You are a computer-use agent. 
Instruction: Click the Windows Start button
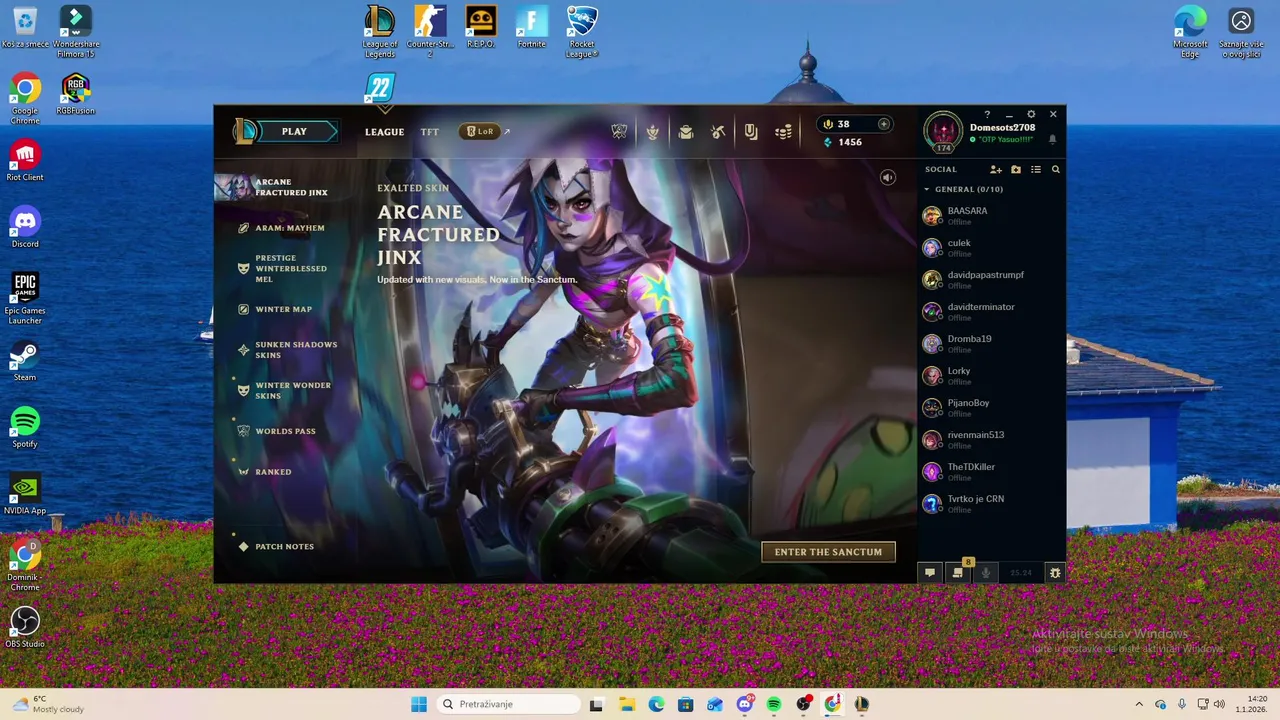click(x=419, y=704)
